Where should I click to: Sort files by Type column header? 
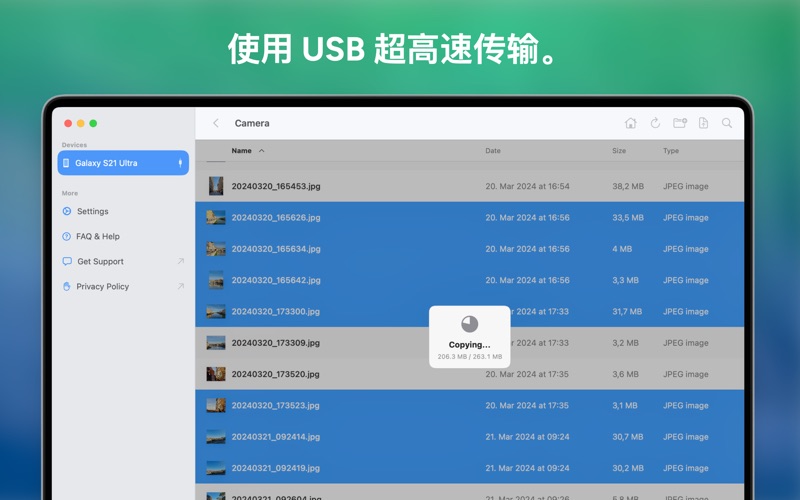(x=671, y=151)
